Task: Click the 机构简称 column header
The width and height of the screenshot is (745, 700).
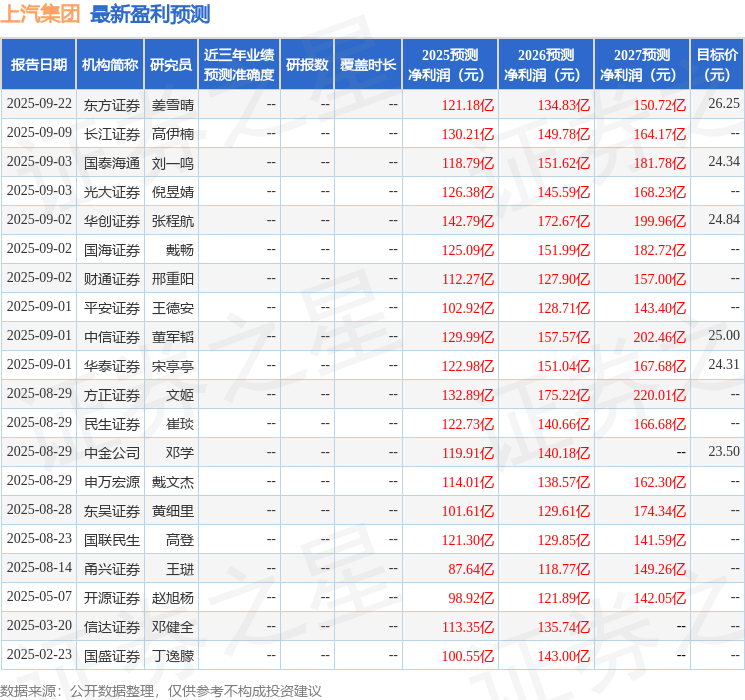Action: (110, 65)
